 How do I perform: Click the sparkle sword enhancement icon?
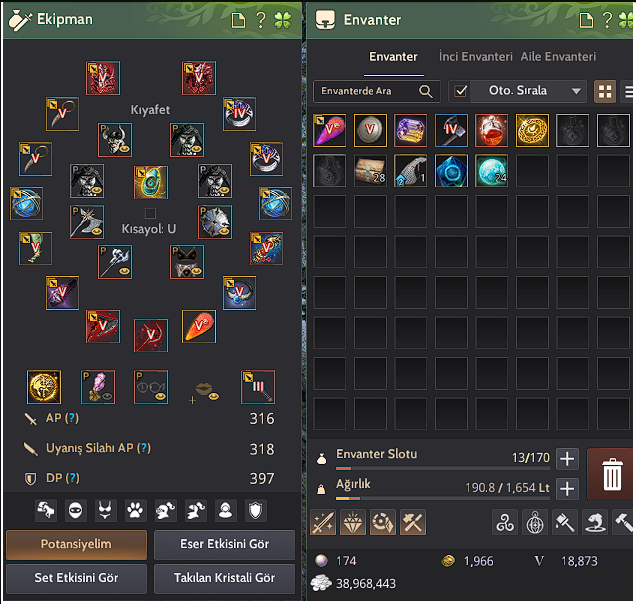[323, 522]
